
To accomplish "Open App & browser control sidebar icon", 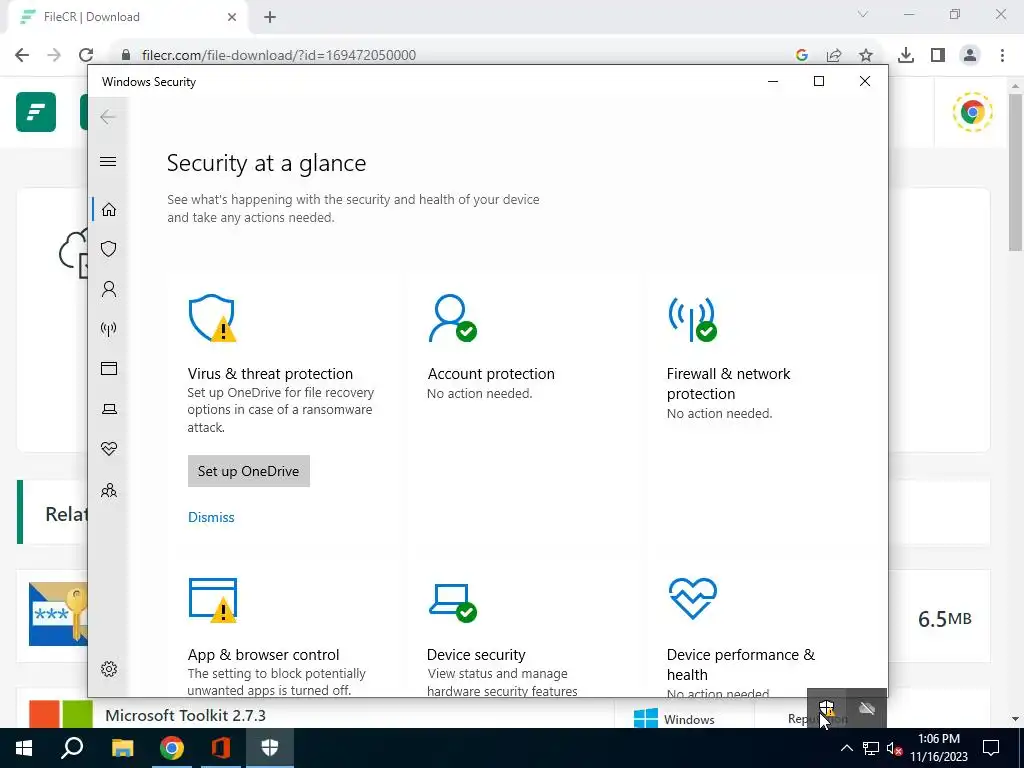I will 109,368.
